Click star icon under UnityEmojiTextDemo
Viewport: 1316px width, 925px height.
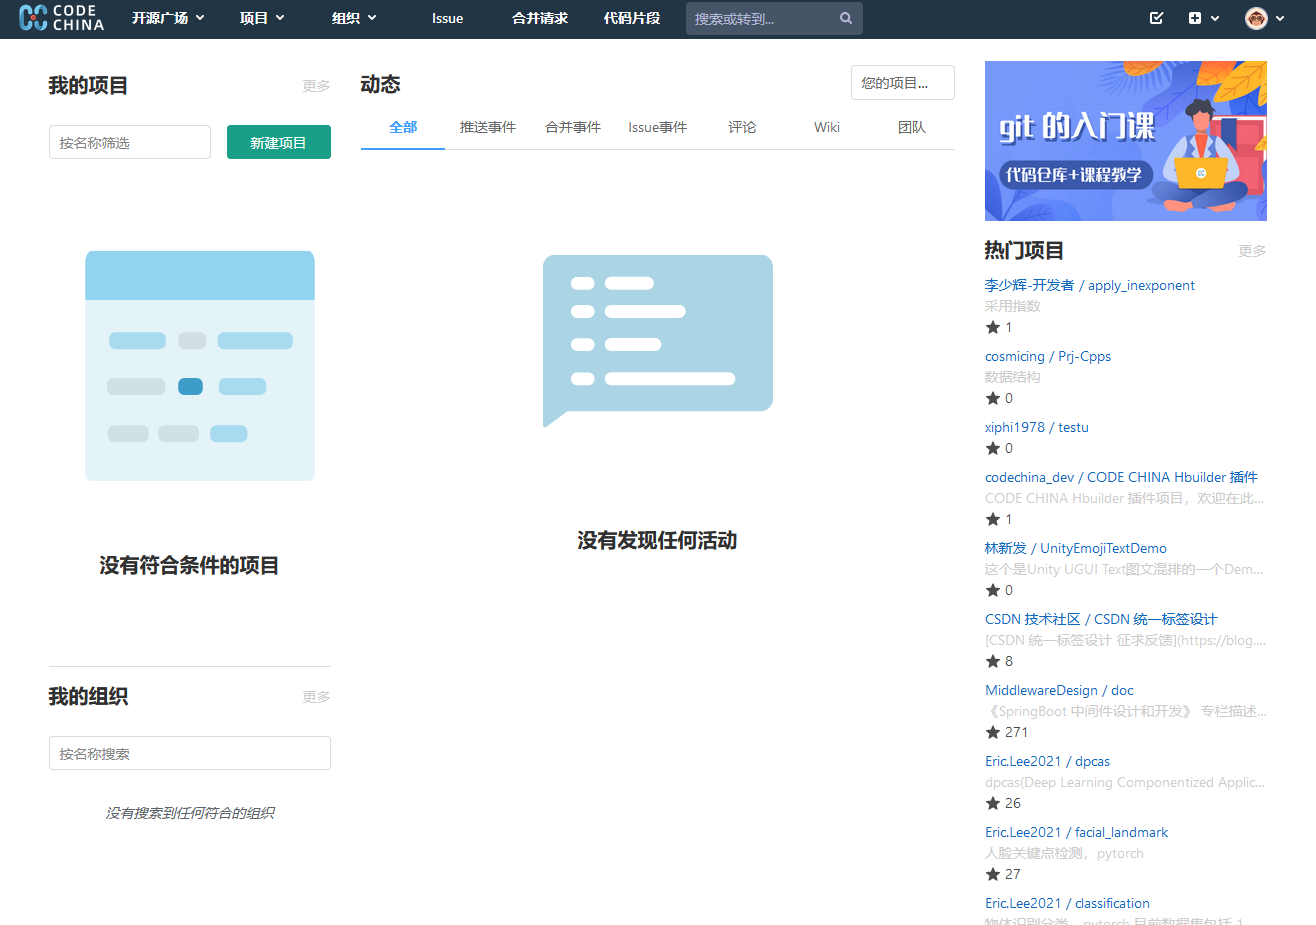(993, 591)
